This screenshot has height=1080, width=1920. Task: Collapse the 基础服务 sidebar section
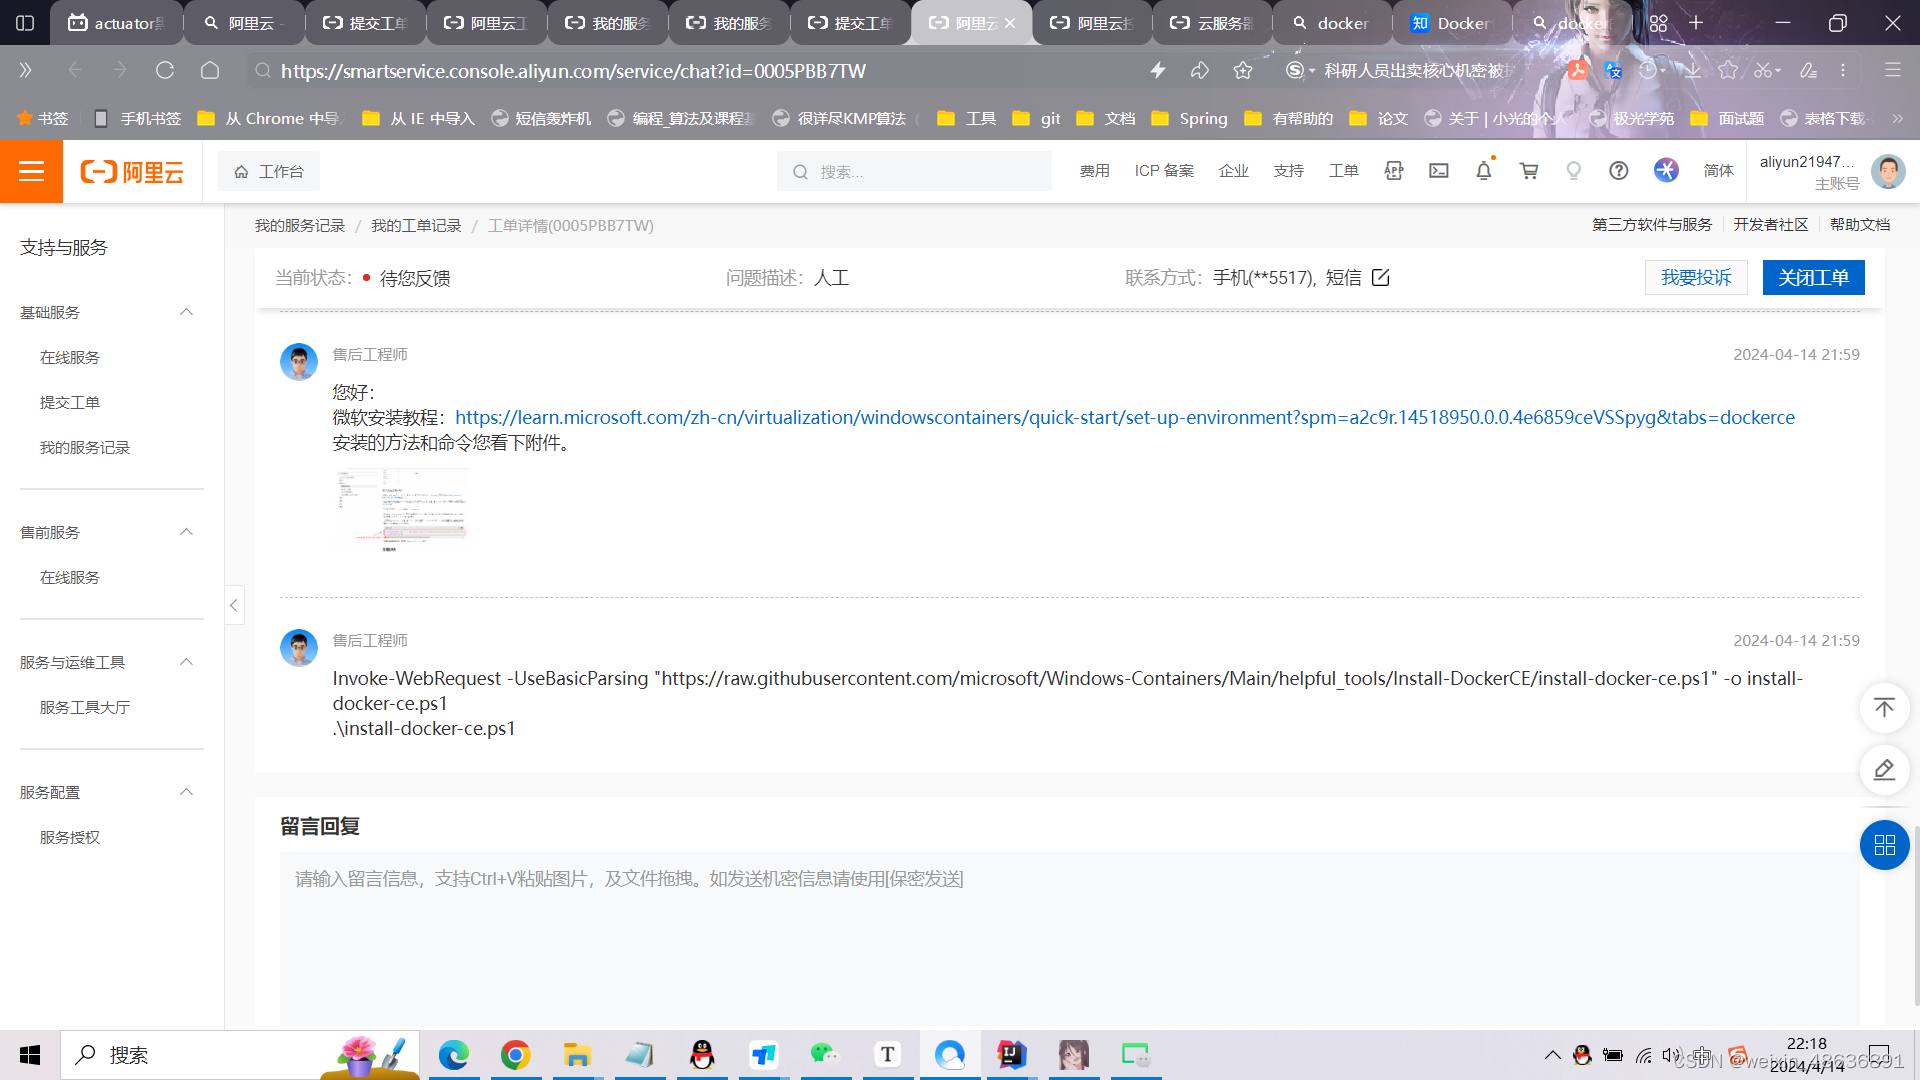tap(186, 312)
